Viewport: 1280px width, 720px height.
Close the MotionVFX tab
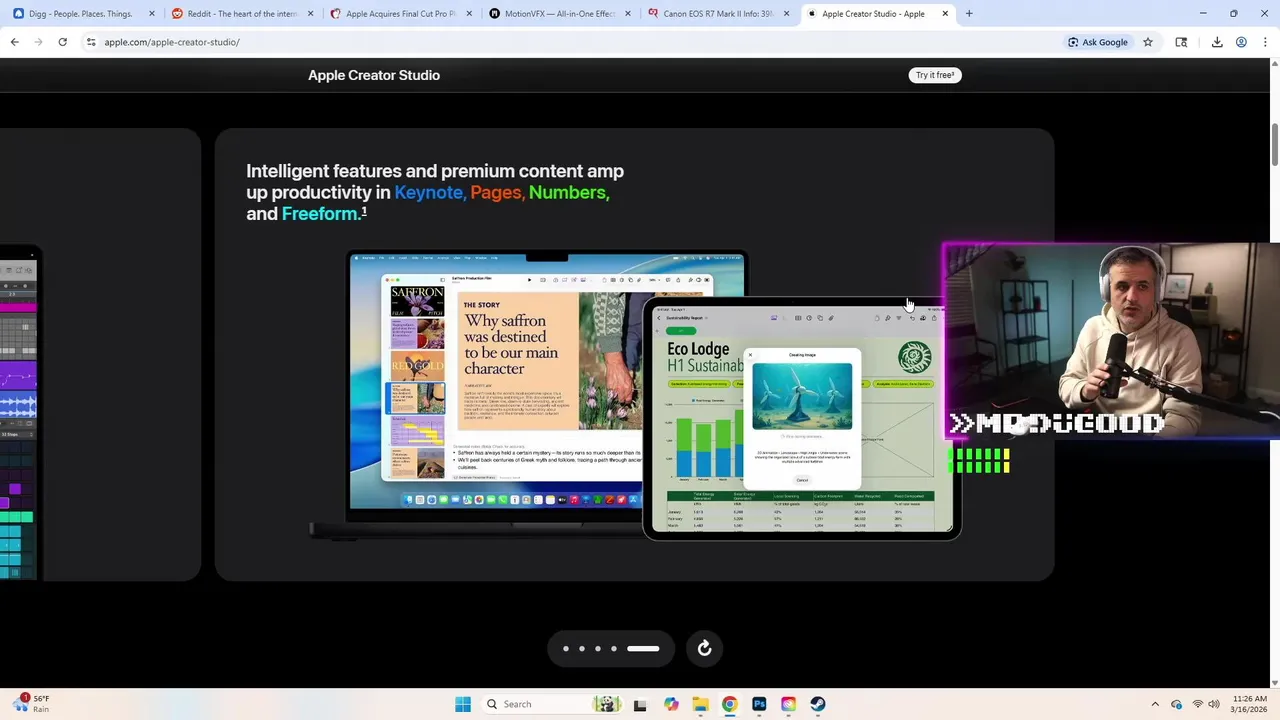(628, 14)
